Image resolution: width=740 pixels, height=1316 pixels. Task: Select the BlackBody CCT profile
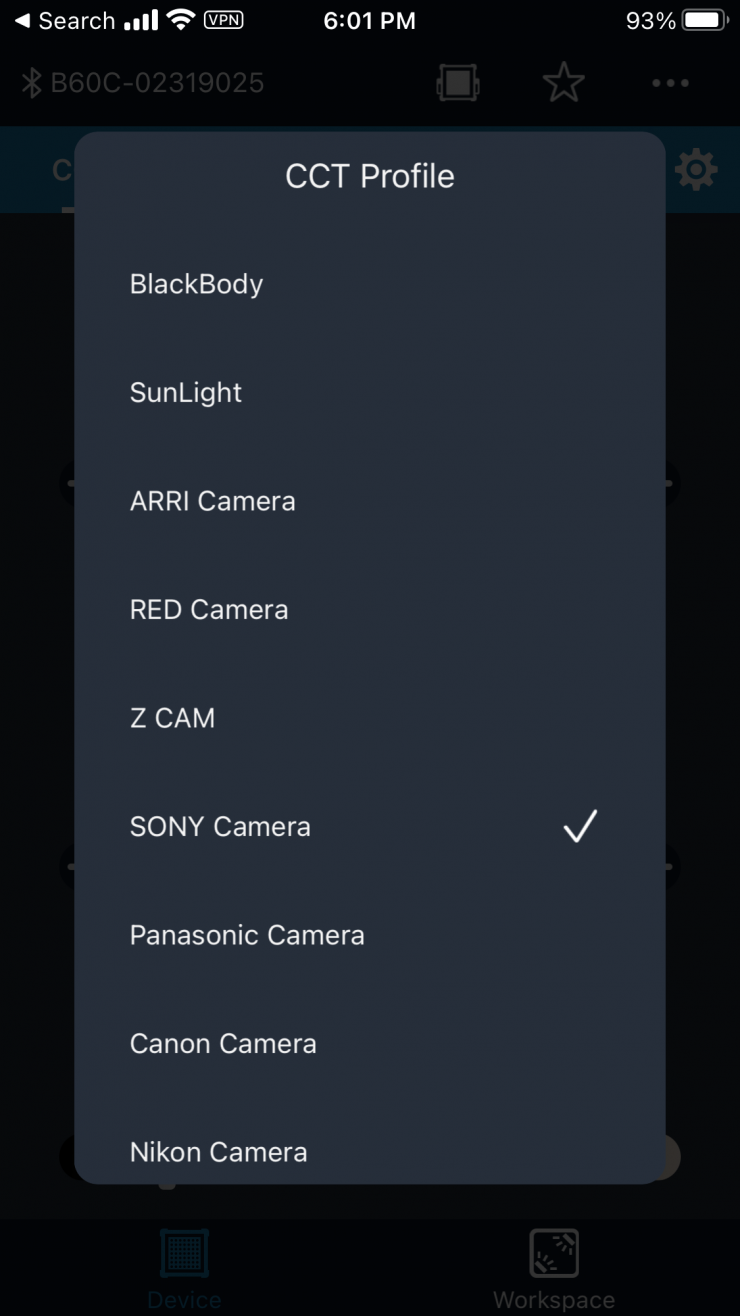(196, 284)
